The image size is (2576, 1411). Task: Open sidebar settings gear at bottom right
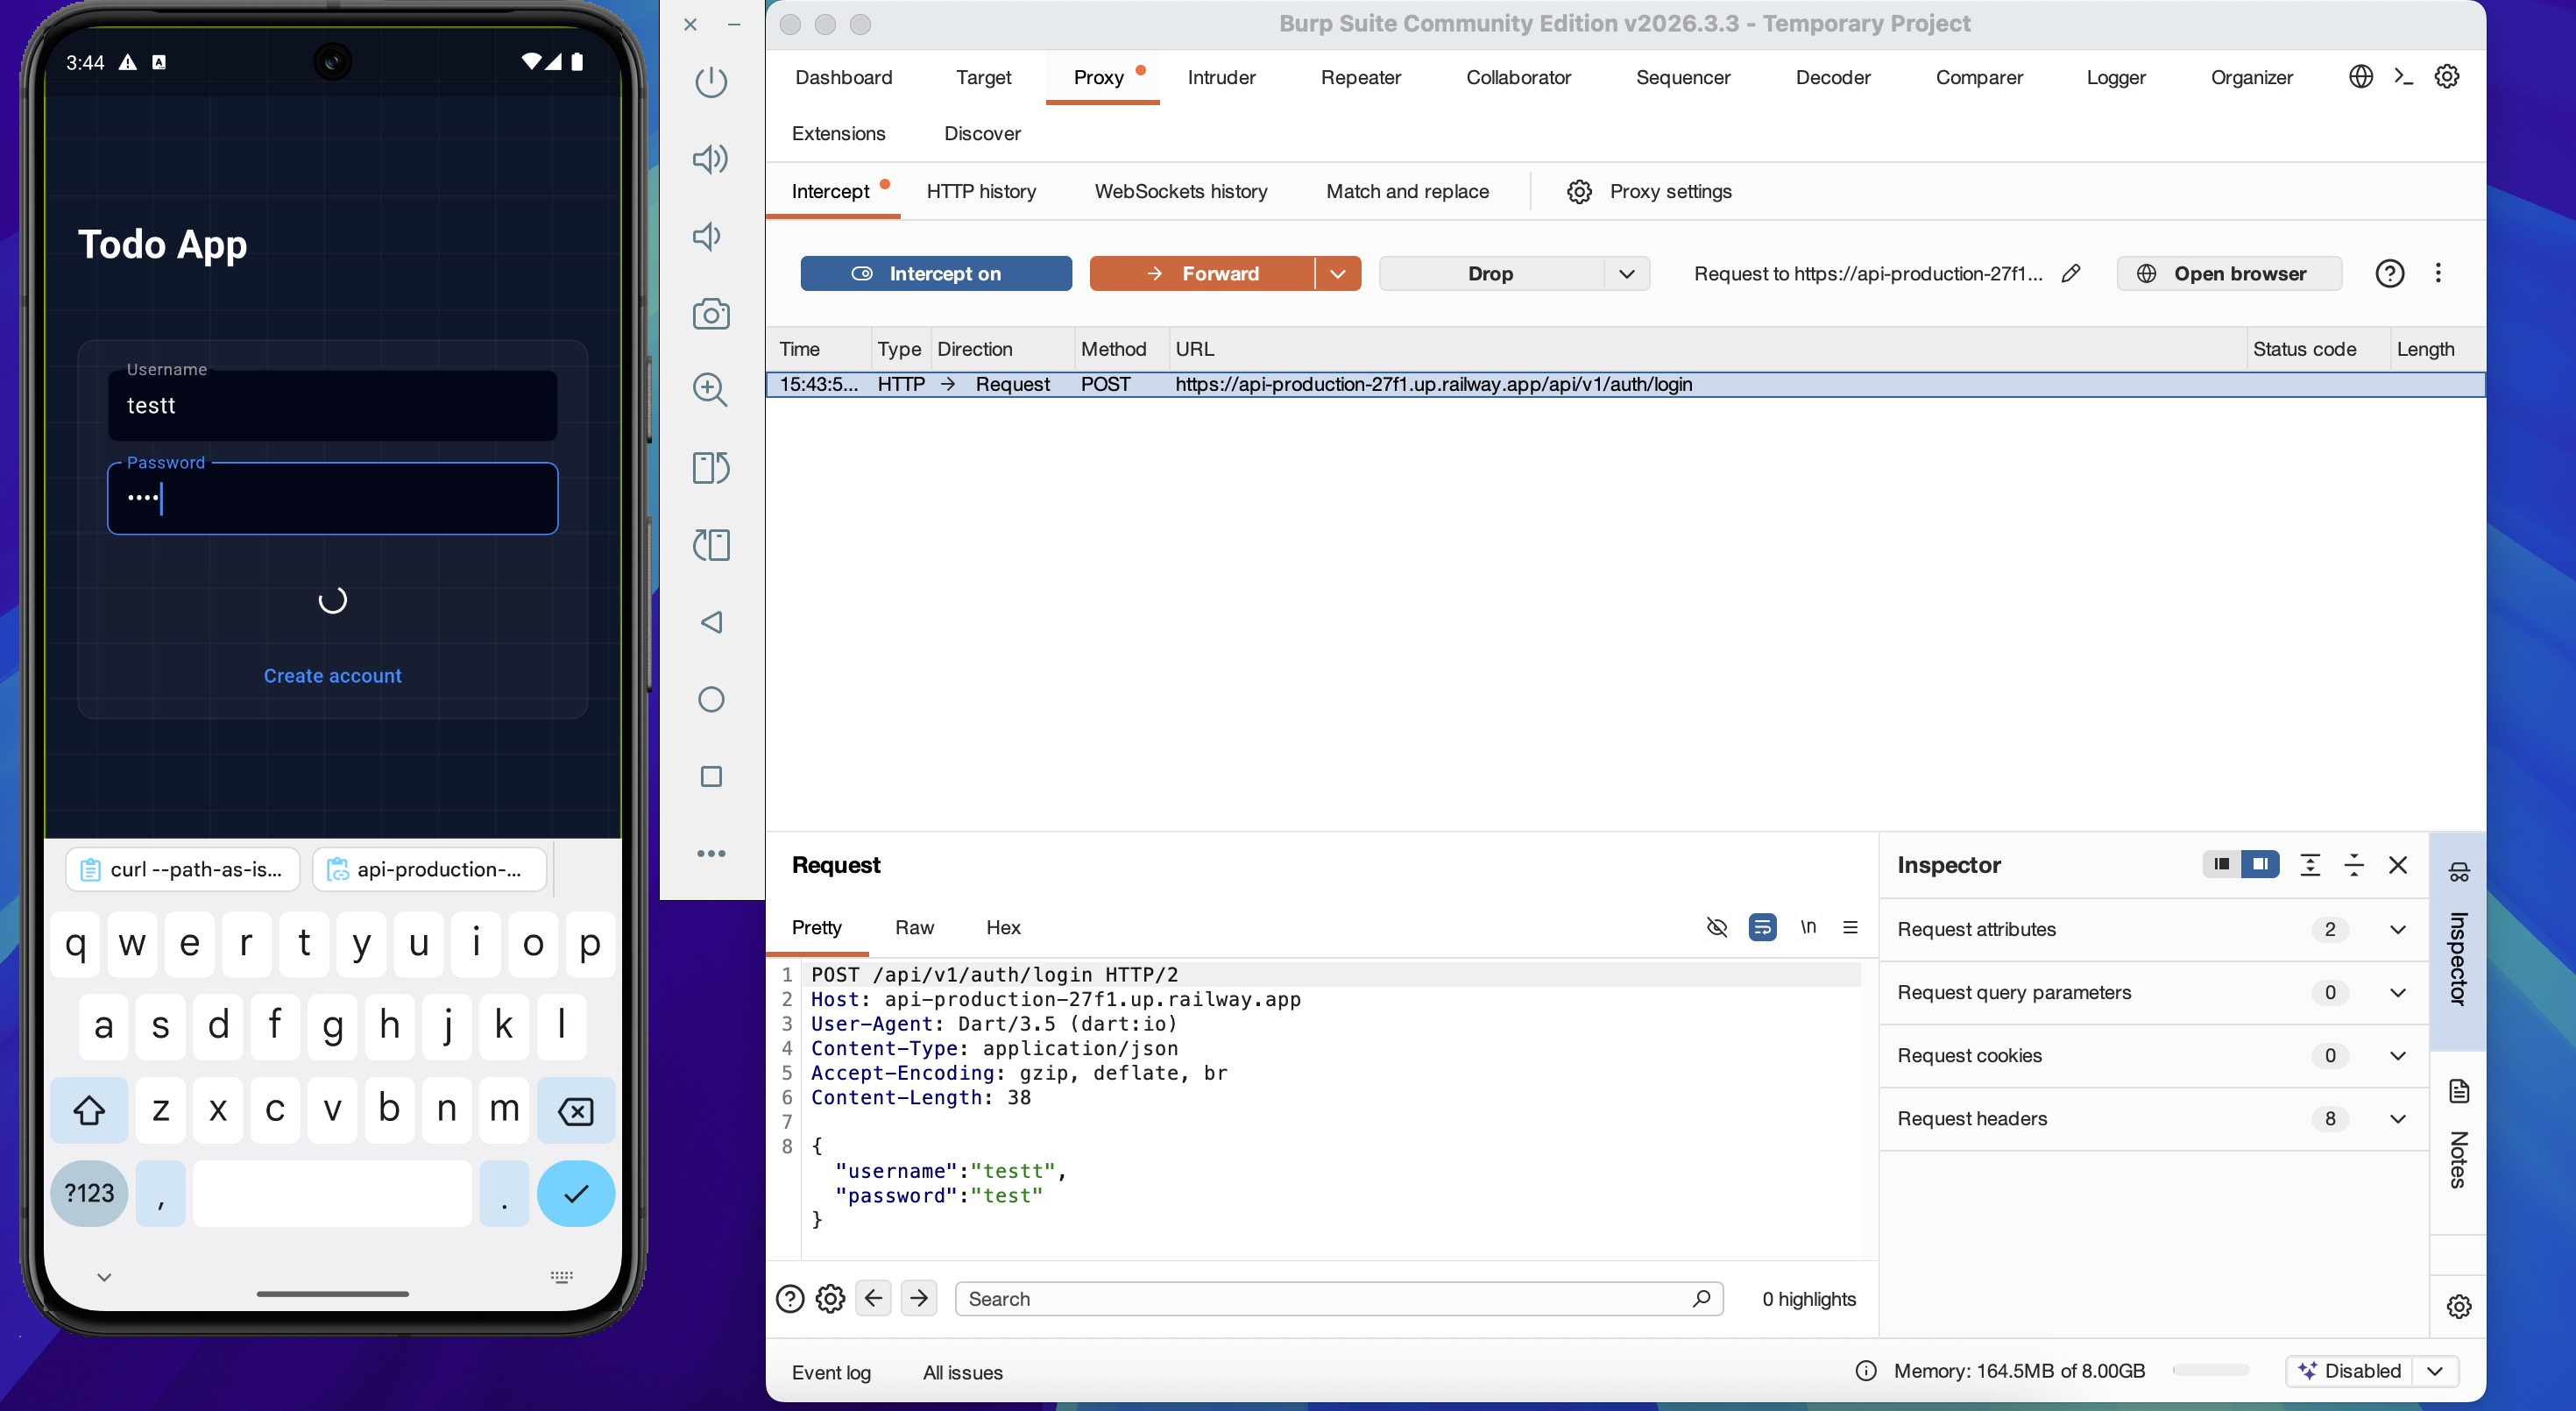[2459, 1306]
